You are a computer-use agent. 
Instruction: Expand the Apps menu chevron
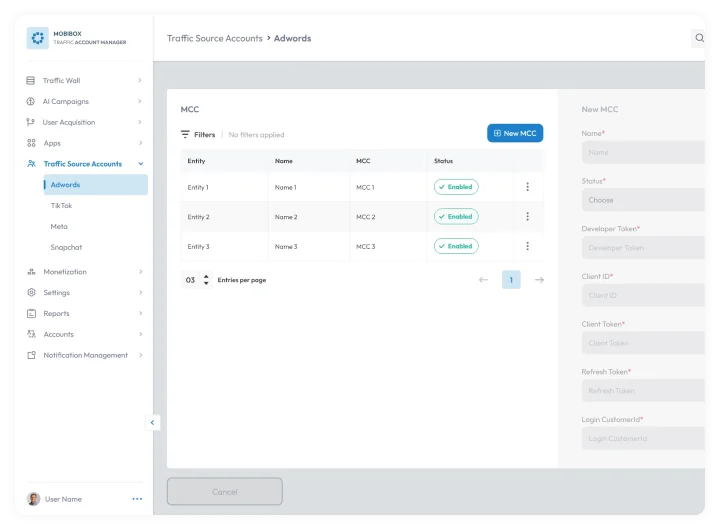click(x=140, y=143)
